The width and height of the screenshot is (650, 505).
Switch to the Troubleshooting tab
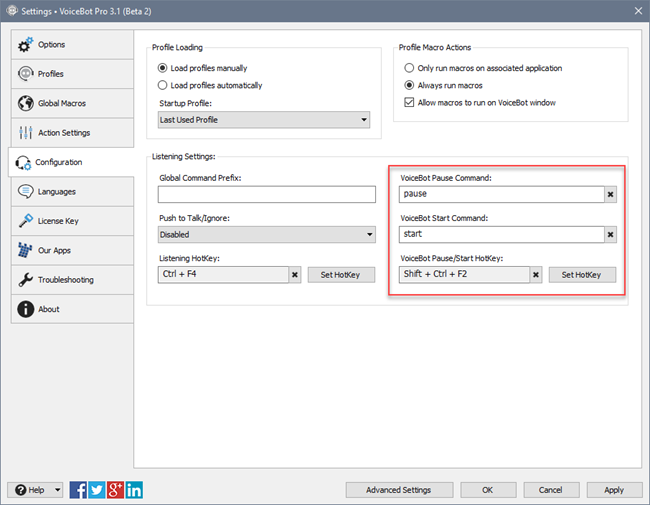(x=72, y=280)
